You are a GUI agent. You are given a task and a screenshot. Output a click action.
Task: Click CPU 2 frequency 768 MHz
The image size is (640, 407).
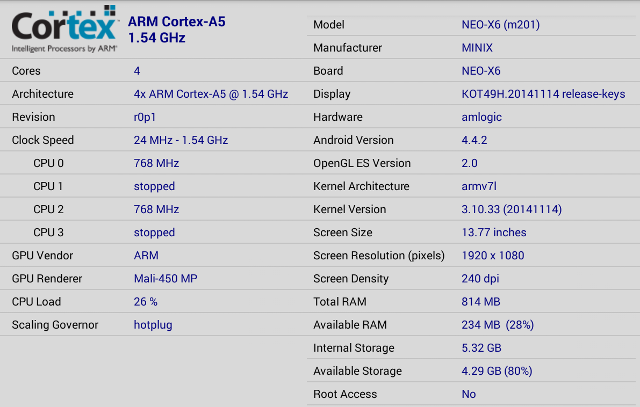(156, 209)
